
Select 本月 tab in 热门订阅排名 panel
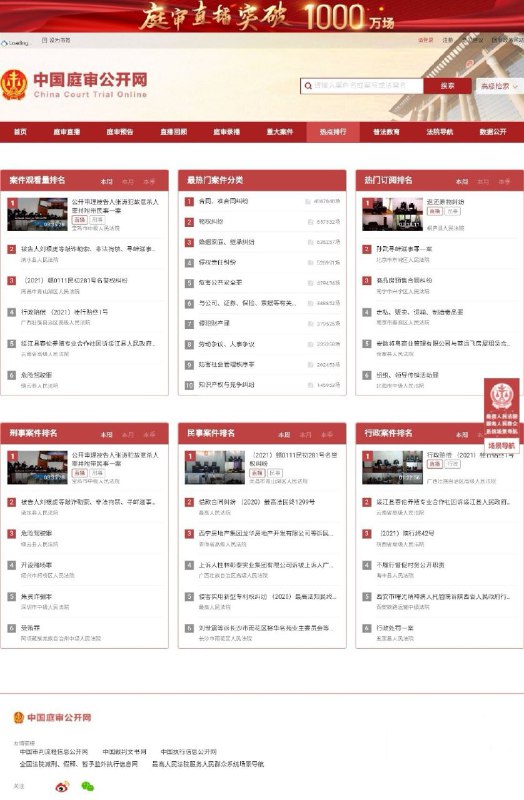[x=483, y=181]
